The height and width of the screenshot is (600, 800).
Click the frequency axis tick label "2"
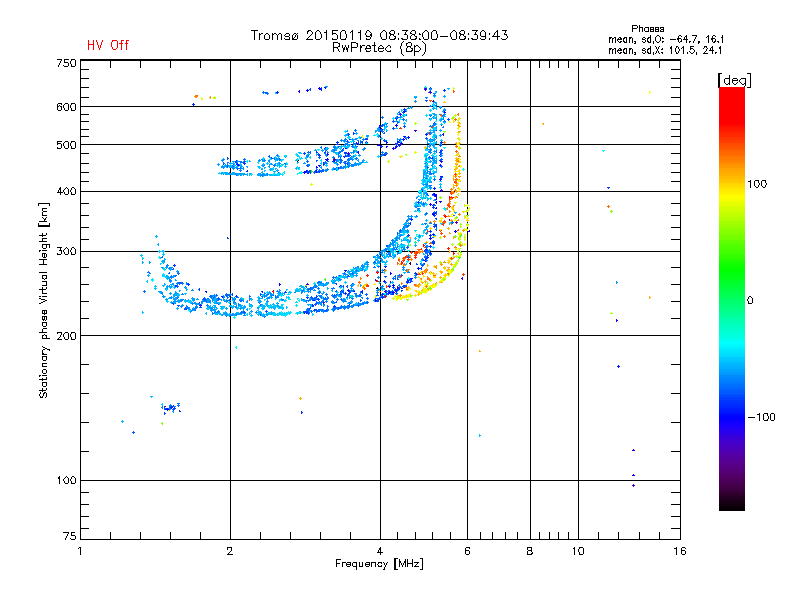(x=230, y=551)
